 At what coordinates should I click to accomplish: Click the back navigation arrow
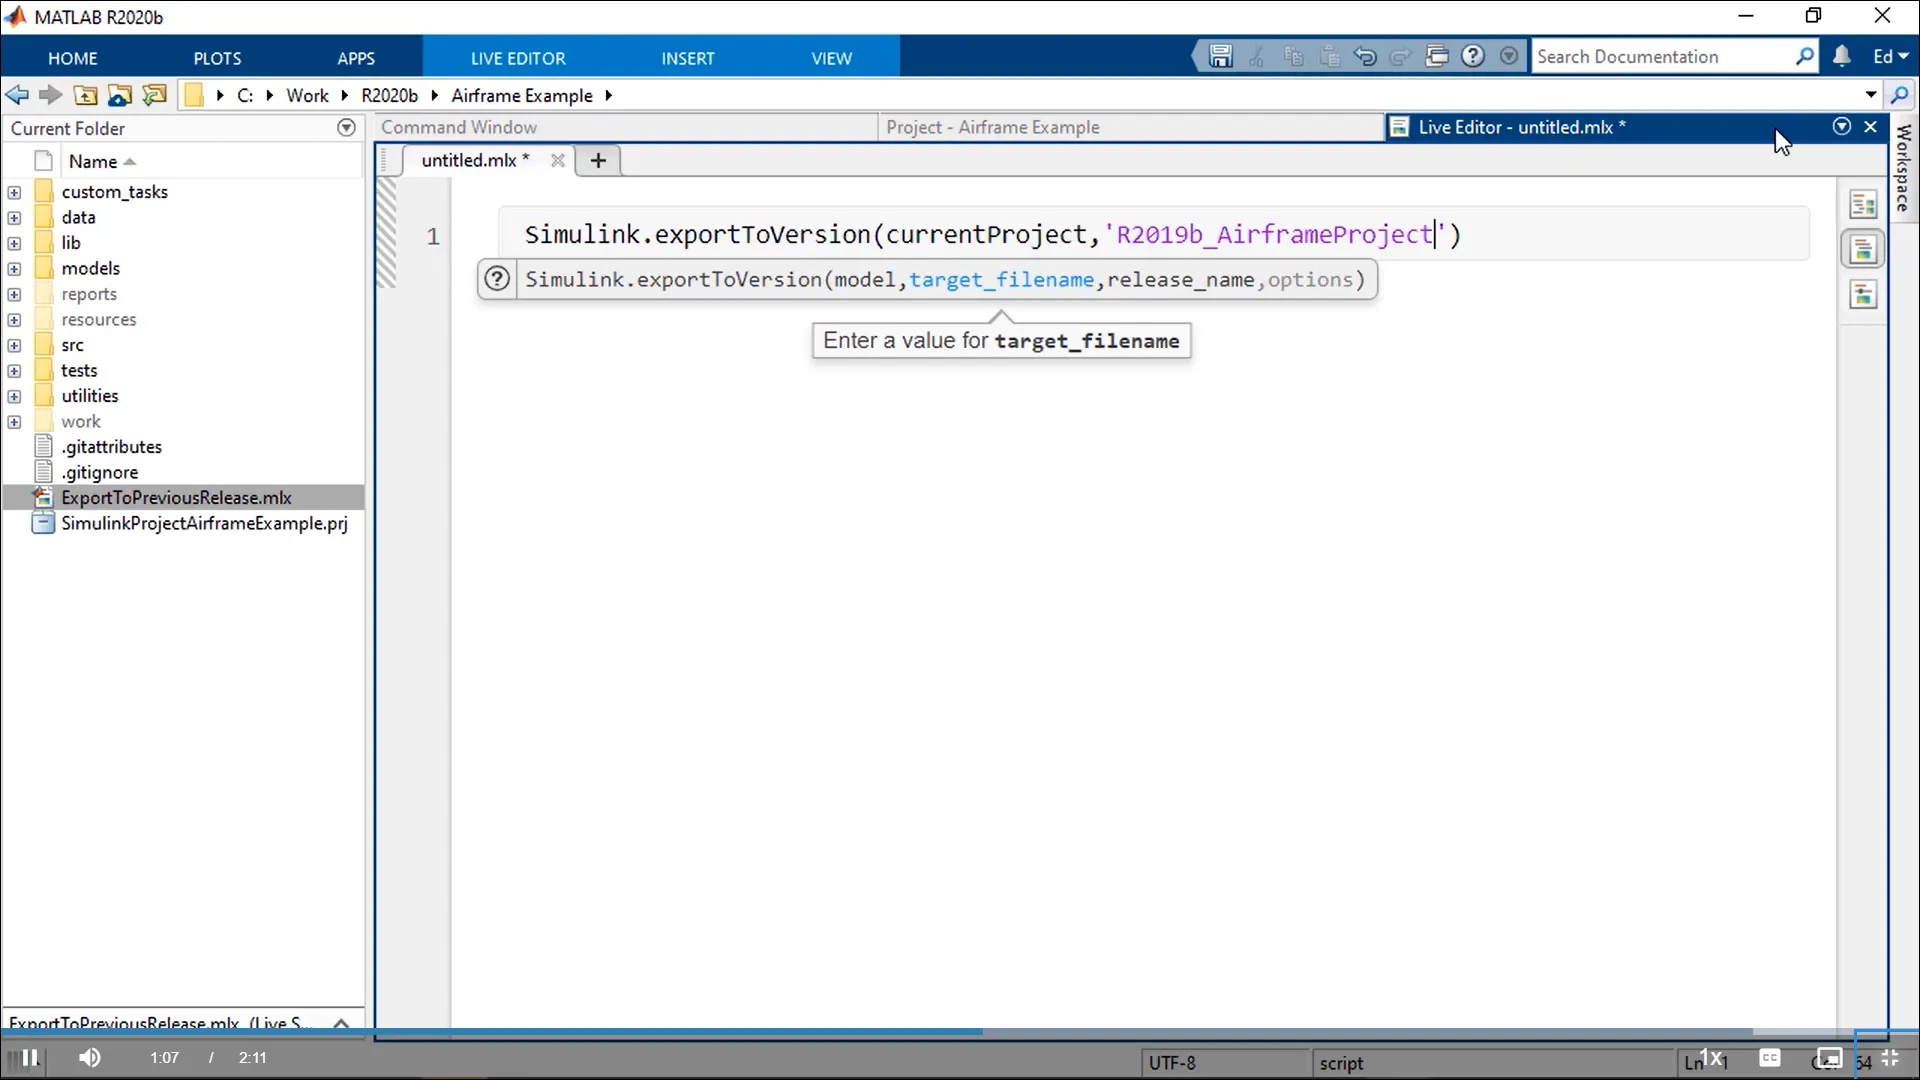16,95
